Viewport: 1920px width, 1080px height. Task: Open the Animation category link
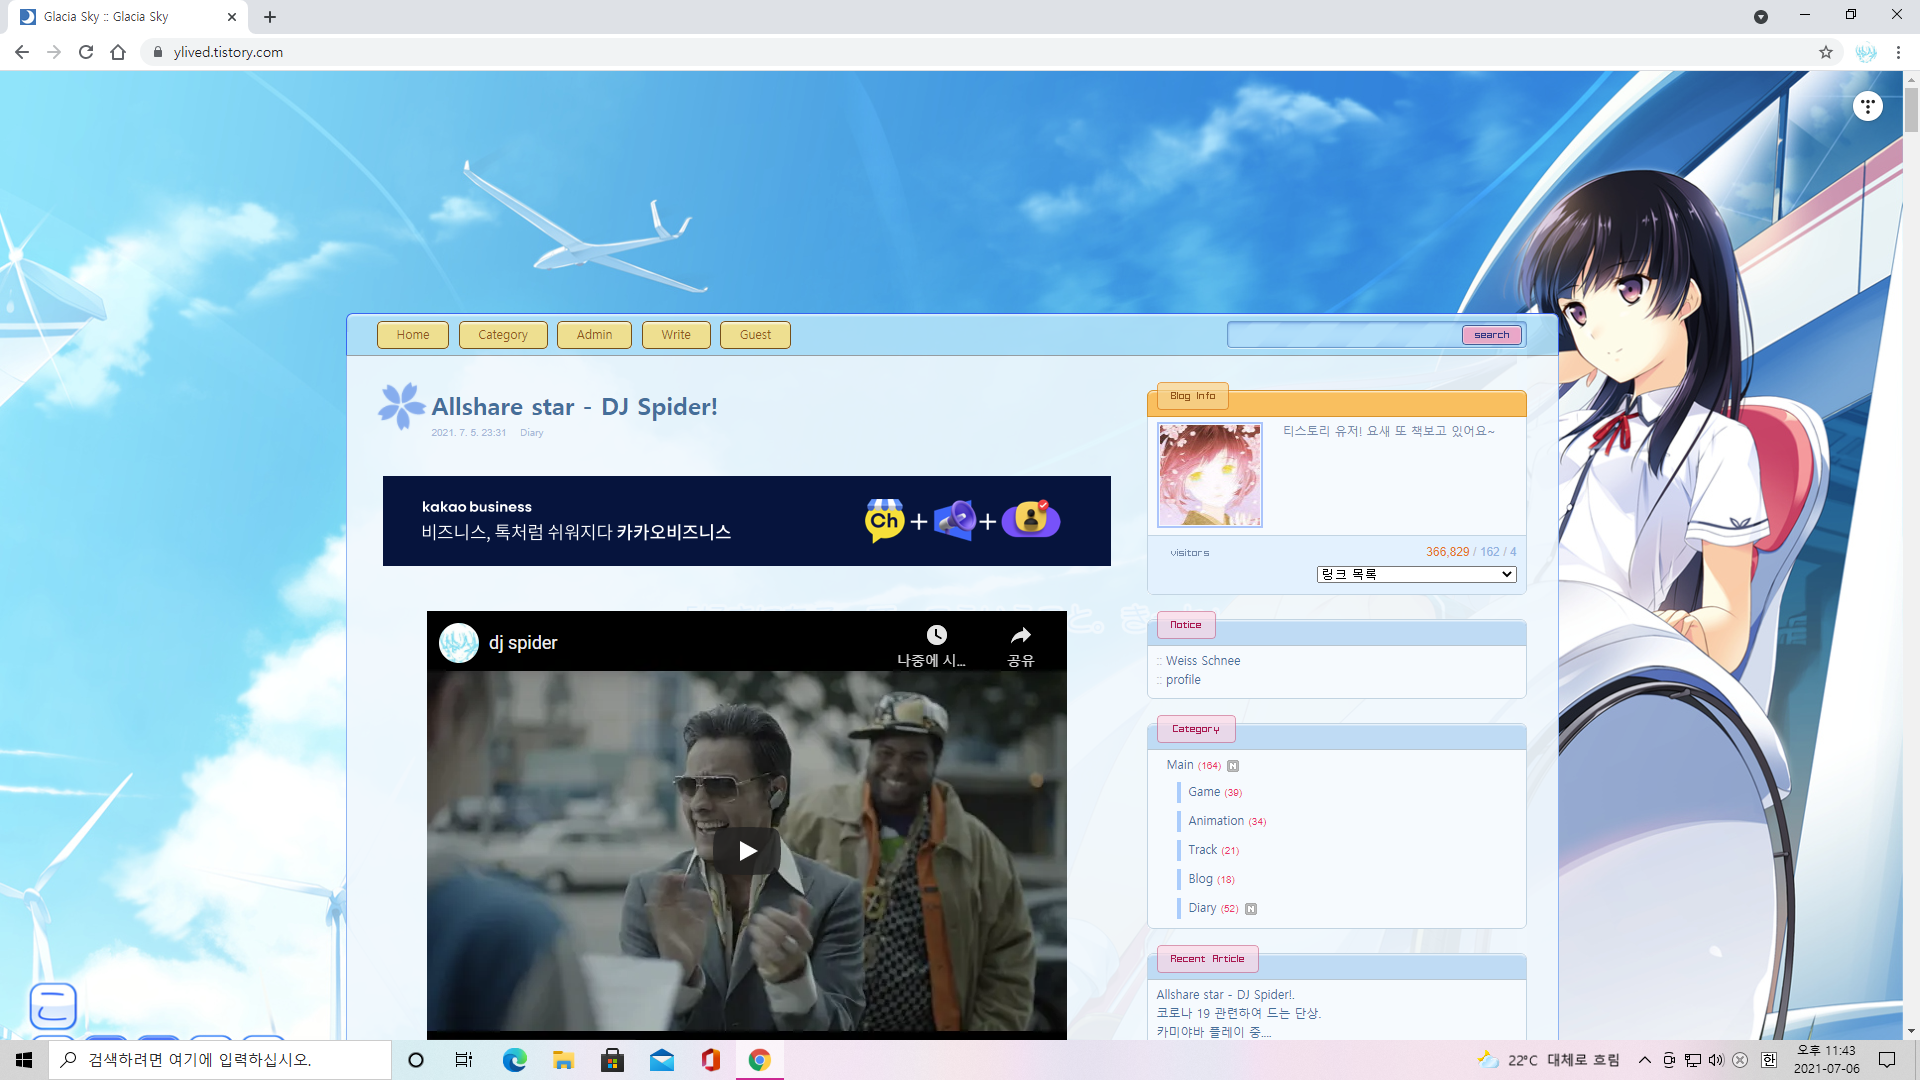tap(1215, 821)
